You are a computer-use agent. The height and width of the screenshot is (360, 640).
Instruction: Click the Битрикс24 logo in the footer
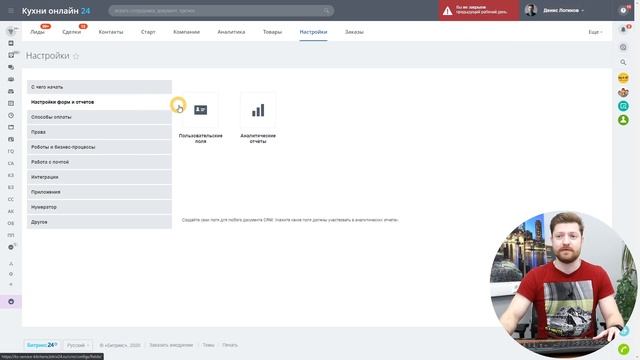42,345
